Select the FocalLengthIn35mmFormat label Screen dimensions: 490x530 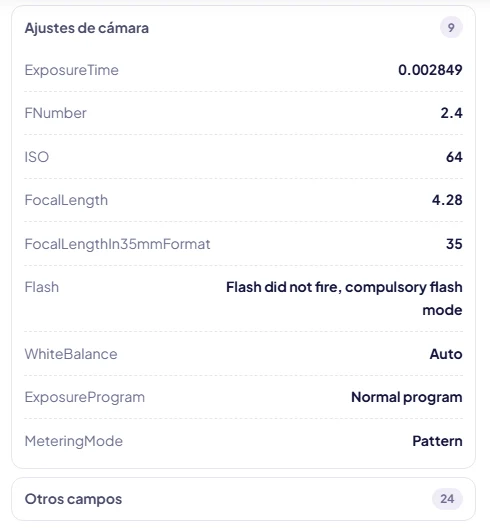coord(118,244)
